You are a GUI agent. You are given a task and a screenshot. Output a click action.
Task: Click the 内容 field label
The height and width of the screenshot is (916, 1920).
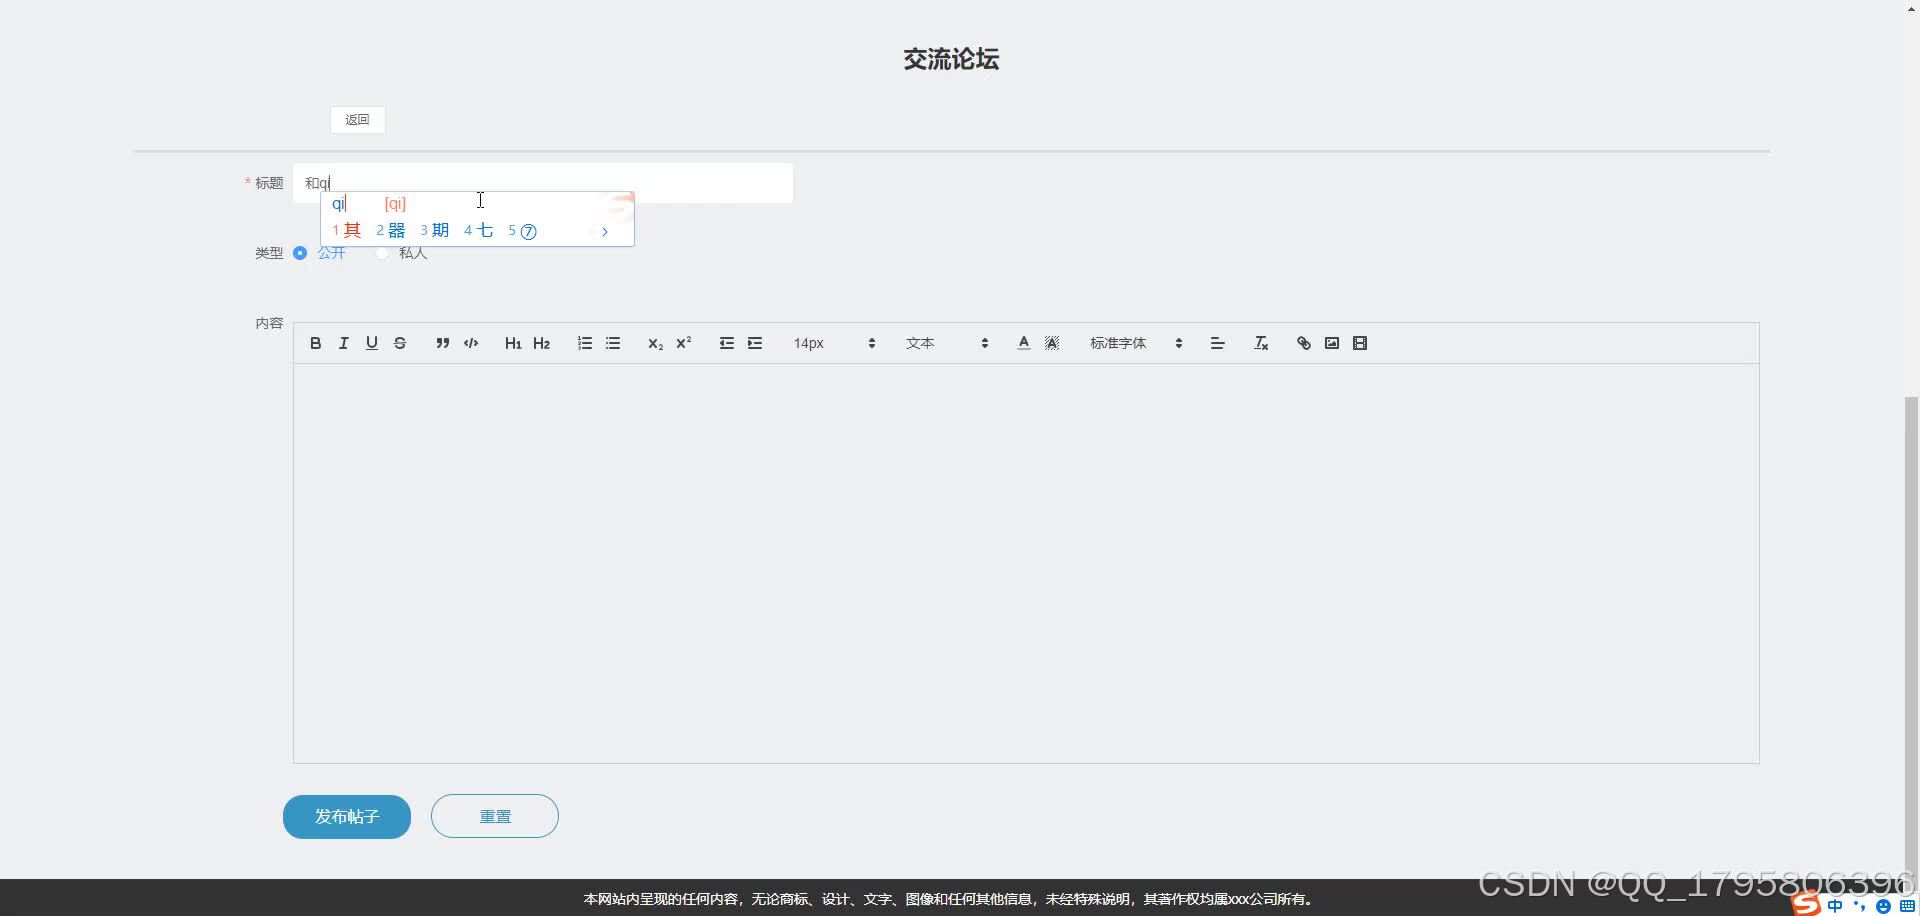269,323
